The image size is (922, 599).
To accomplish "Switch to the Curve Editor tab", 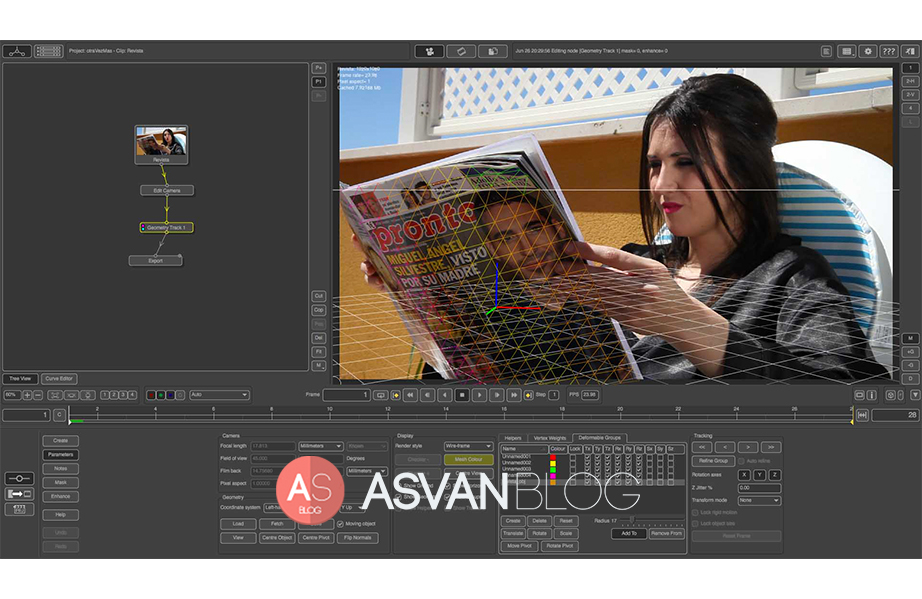I will (x=59, y=379).
